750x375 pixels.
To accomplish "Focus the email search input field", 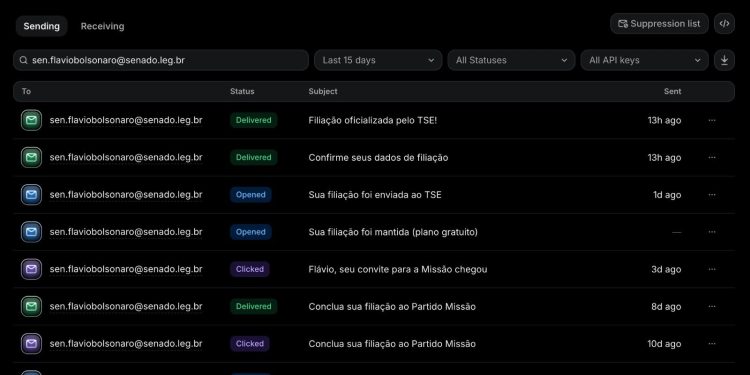I will (161, 60).
